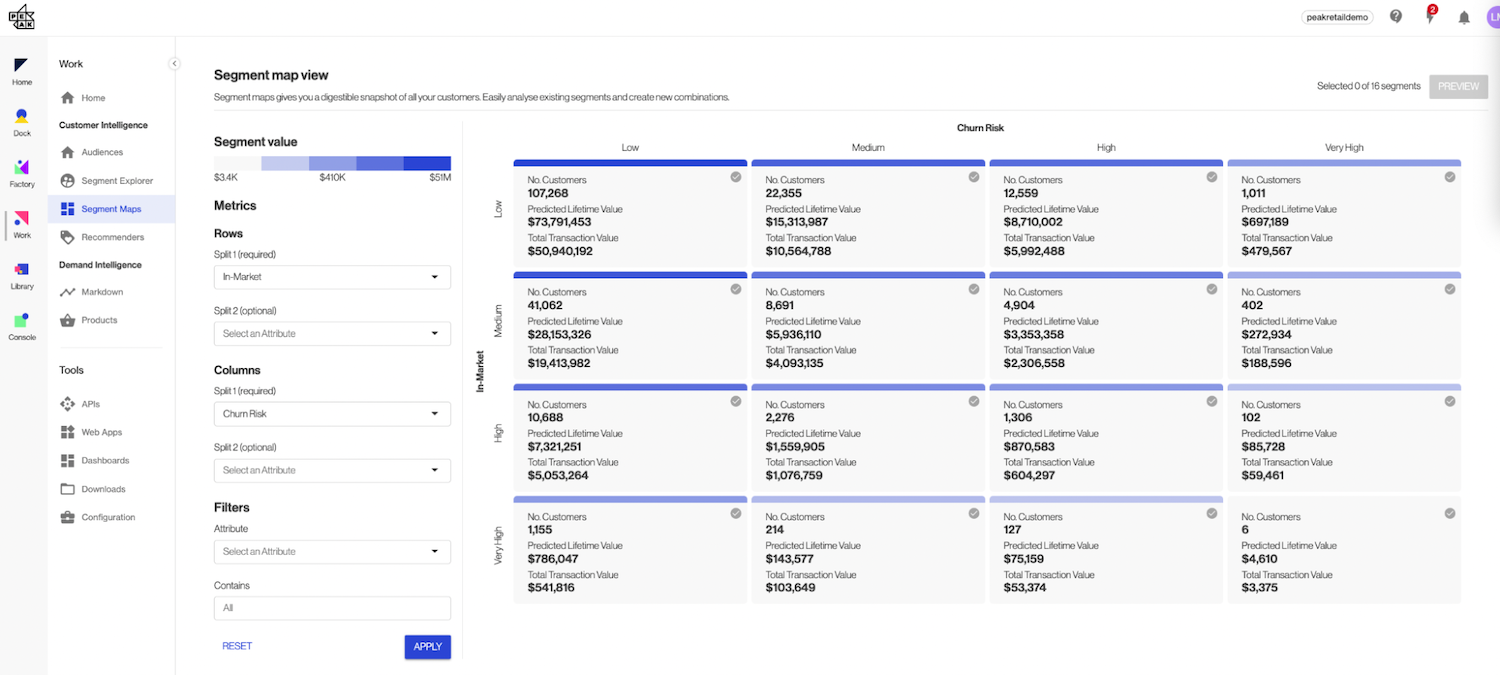Open the Columns Split 1 Churn Risk dropdown

tap(331, 413)
